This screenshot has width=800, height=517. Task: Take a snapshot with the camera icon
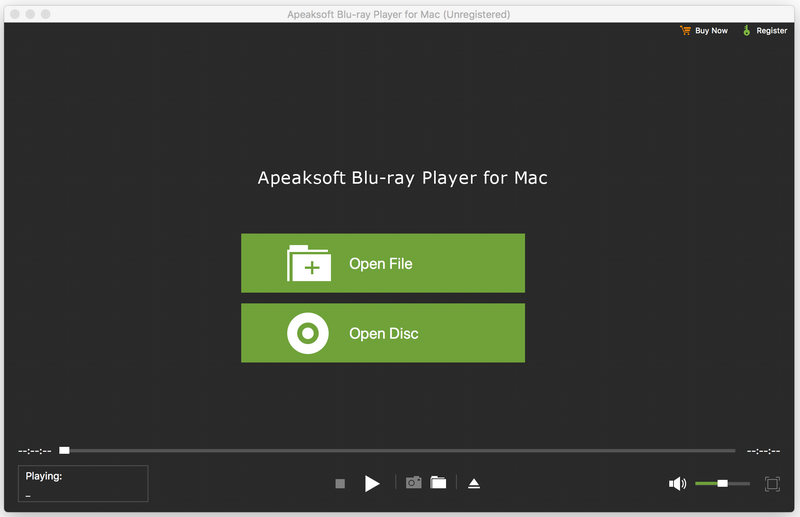pyautogui.click(x=413, y=482)
